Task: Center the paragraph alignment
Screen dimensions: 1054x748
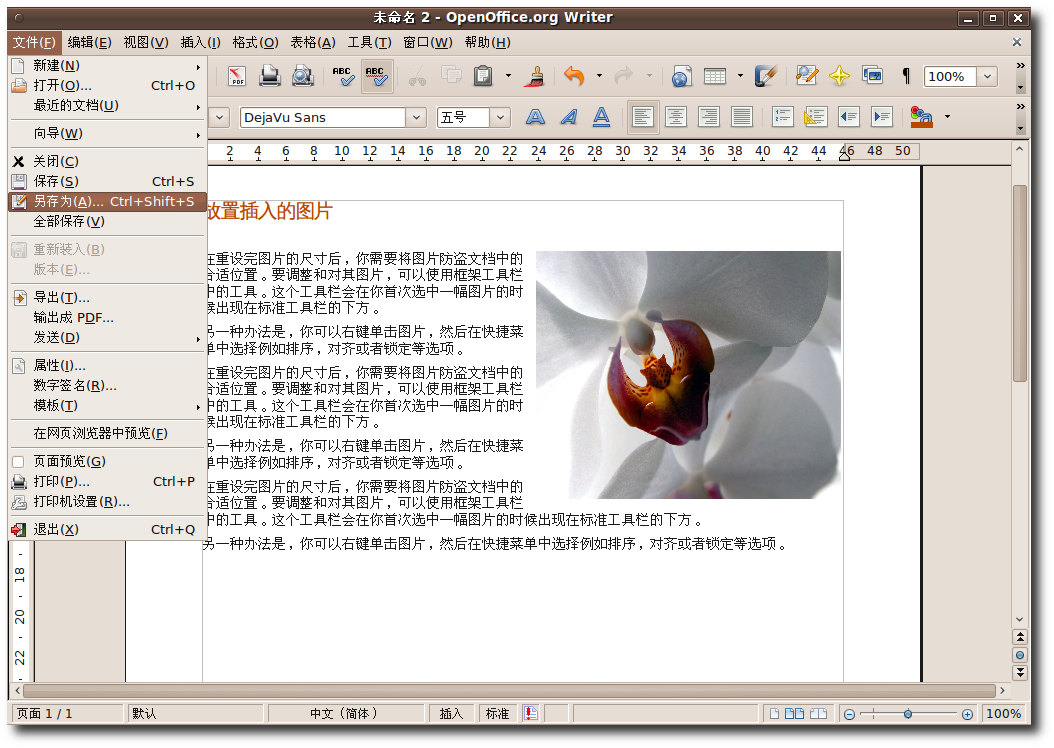Action: click(x=676, y=117)
